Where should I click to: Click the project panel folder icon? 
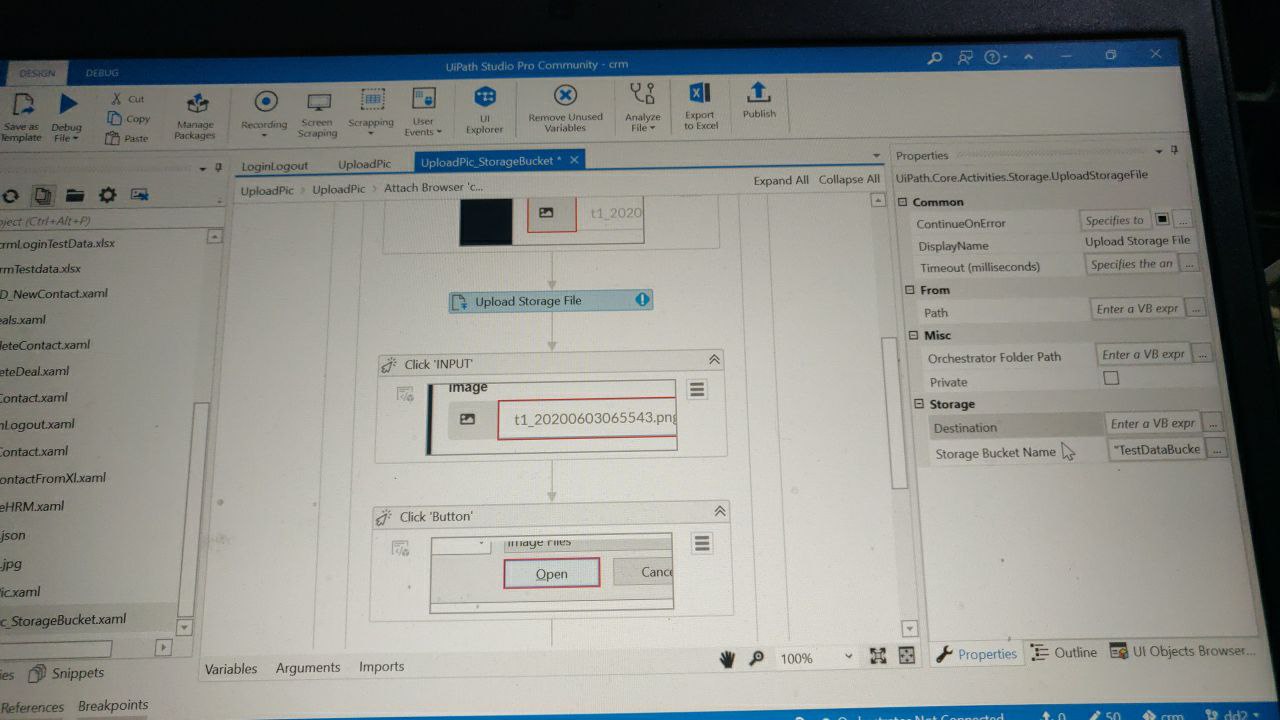coord(75,195)
